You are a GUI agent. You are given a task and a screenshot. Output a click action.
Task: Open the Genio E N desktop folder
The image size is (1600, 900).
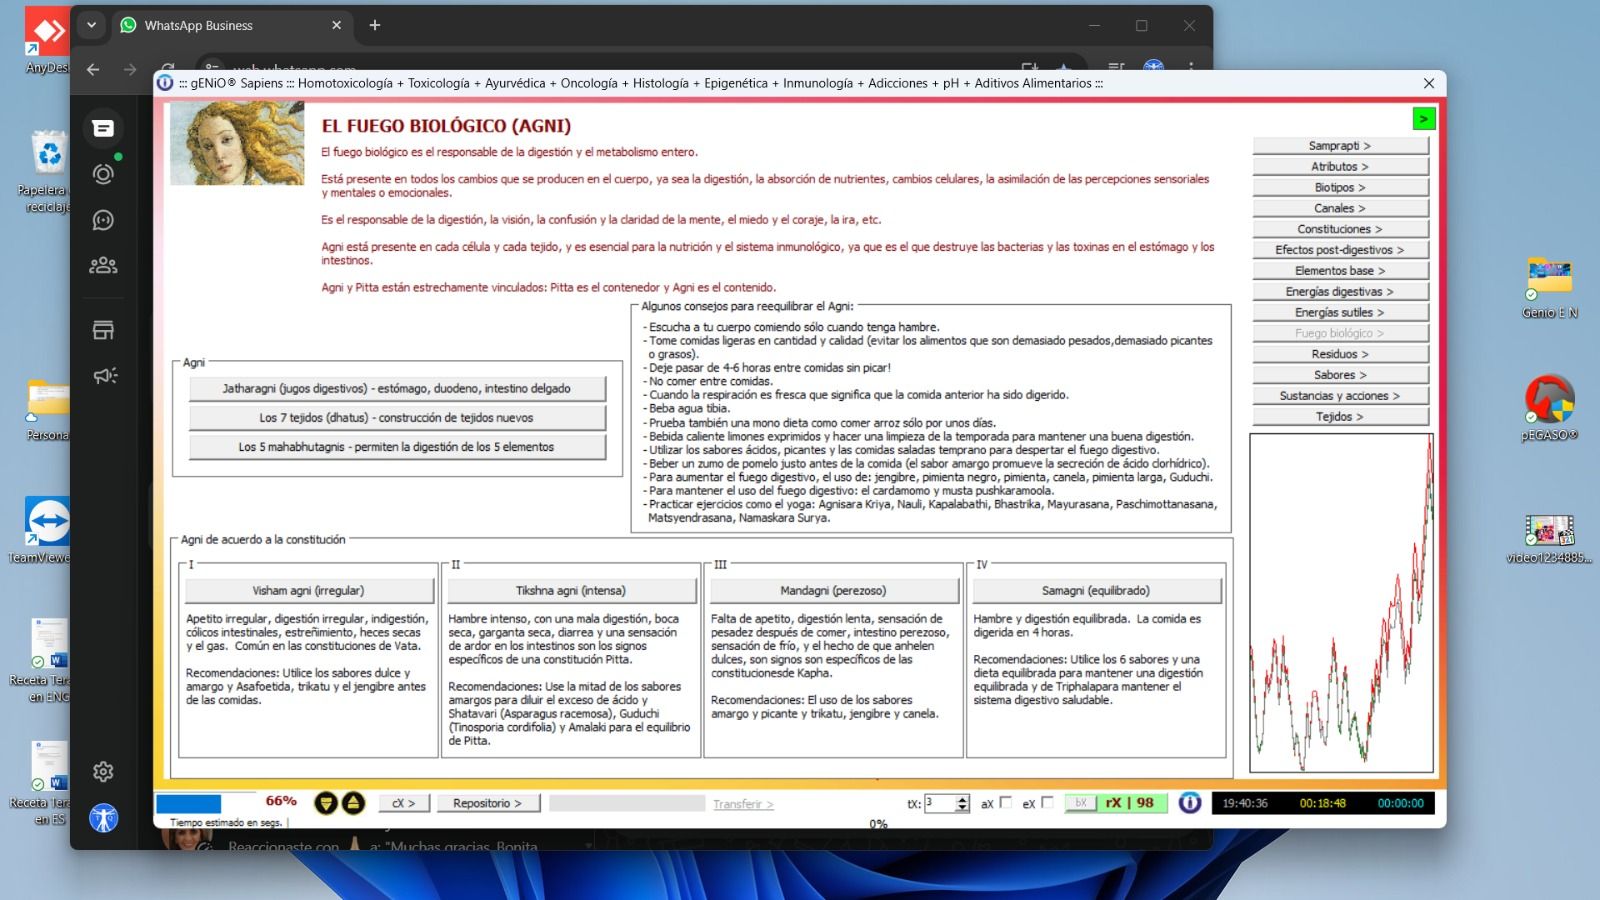click(x=1549, y=287)
